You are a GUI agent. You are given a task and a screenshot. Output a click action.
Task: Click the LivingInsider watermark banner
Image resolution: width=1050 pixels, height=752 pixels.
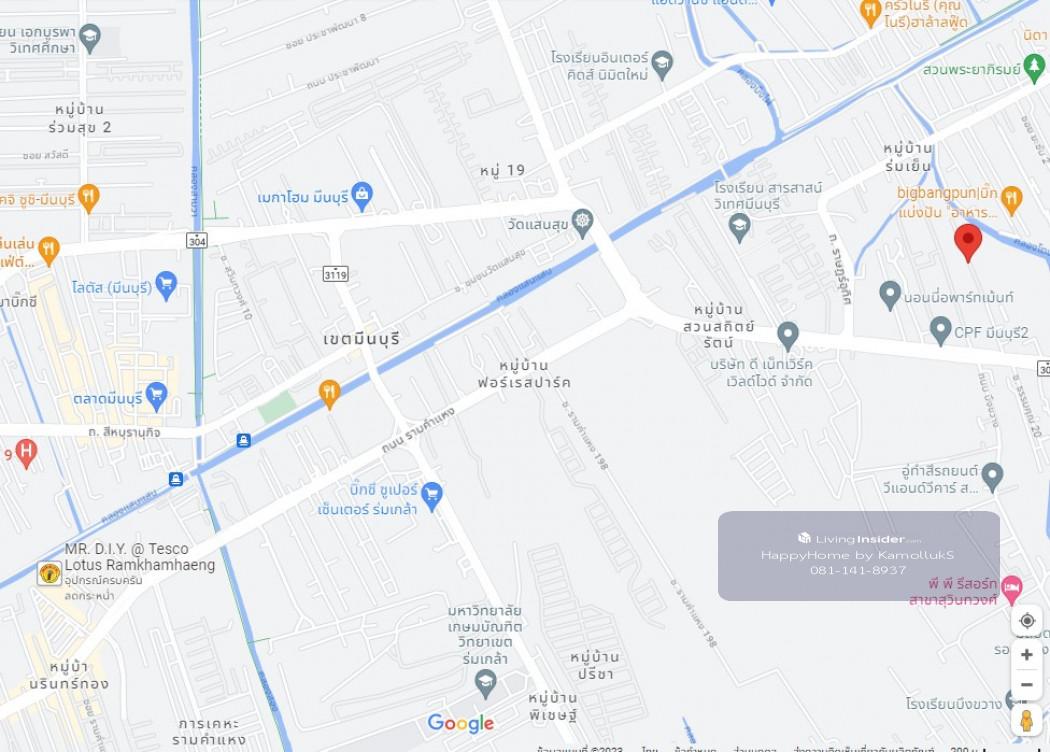[858, 556]
